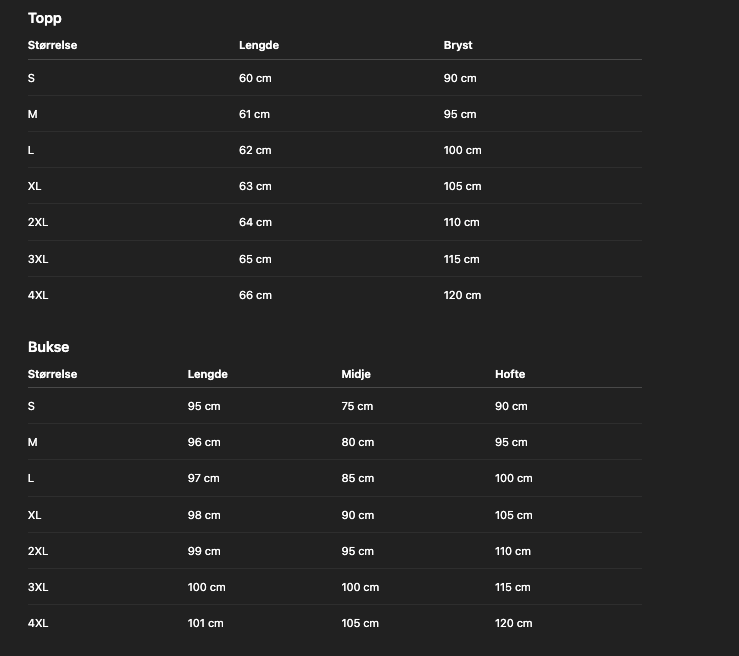Click the 115 cm Hofte value for 3XL

pos(513,587)
